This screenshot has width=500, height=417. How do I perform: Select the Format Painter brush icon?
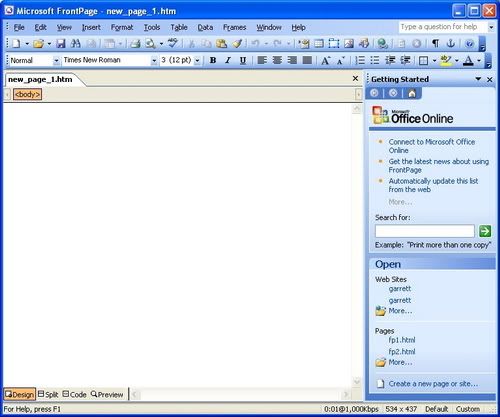[x=237, y=44]
